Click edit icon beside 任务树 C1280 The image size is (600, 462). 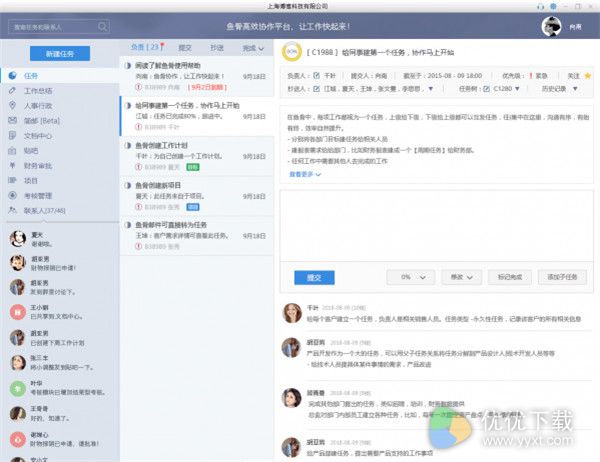[x=486, y=89]
